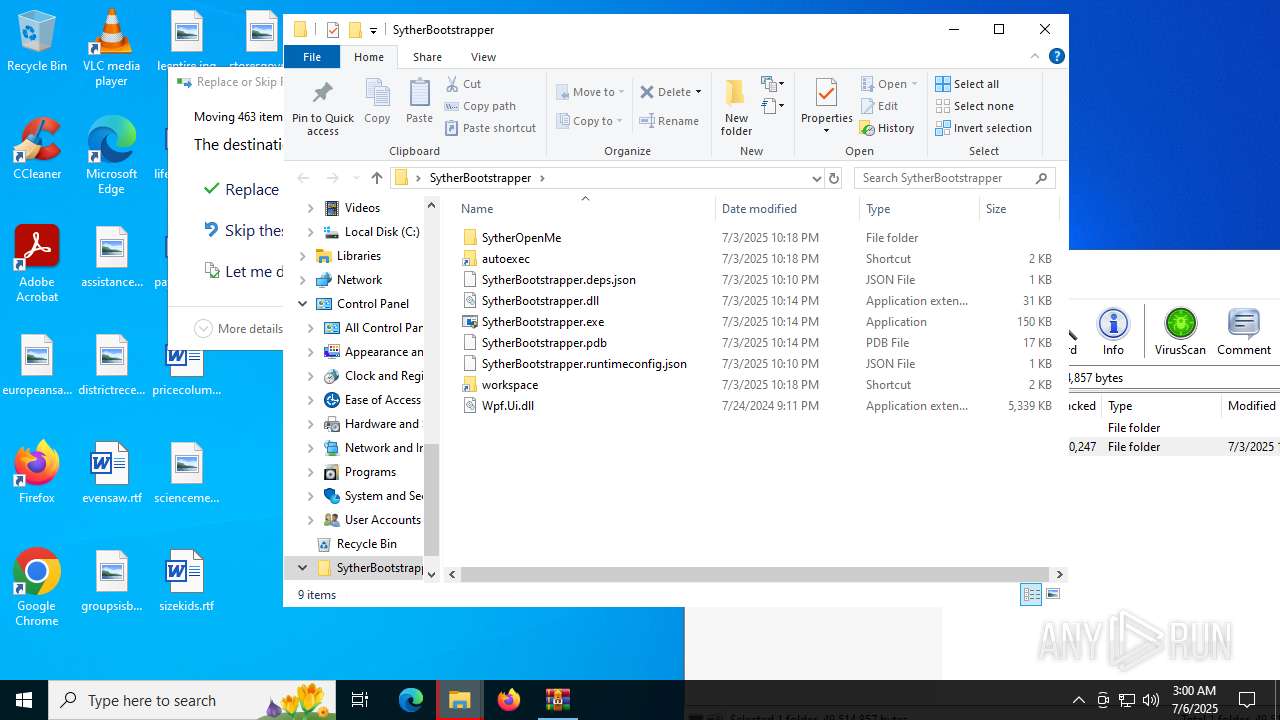The height and width of the screenshot is (720, 1280).
Task: Collapse the ribbon with the chevron
Action: pos(1035,56)
